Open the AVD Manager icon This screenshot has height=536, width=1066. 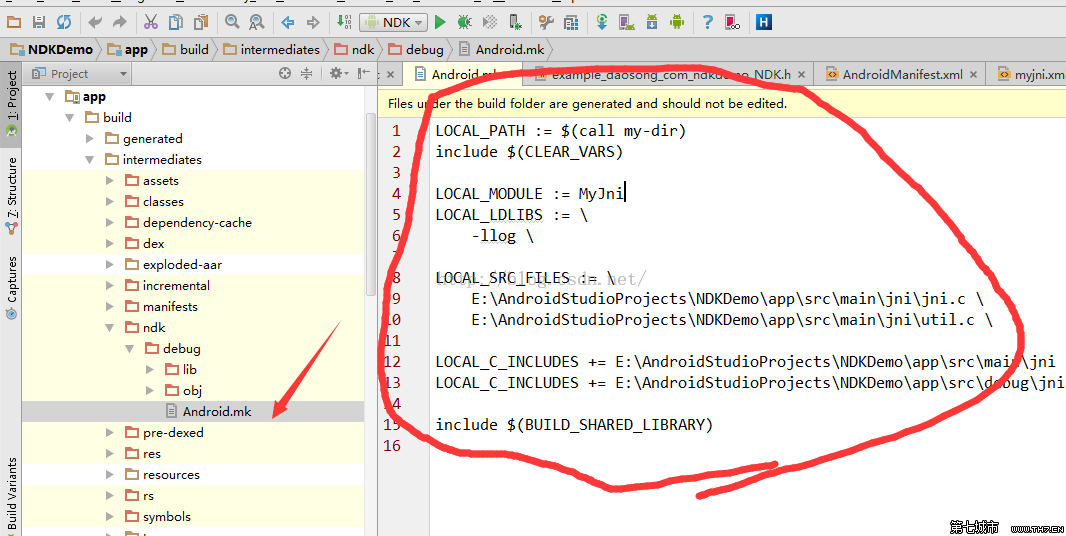tap(627, 22)
